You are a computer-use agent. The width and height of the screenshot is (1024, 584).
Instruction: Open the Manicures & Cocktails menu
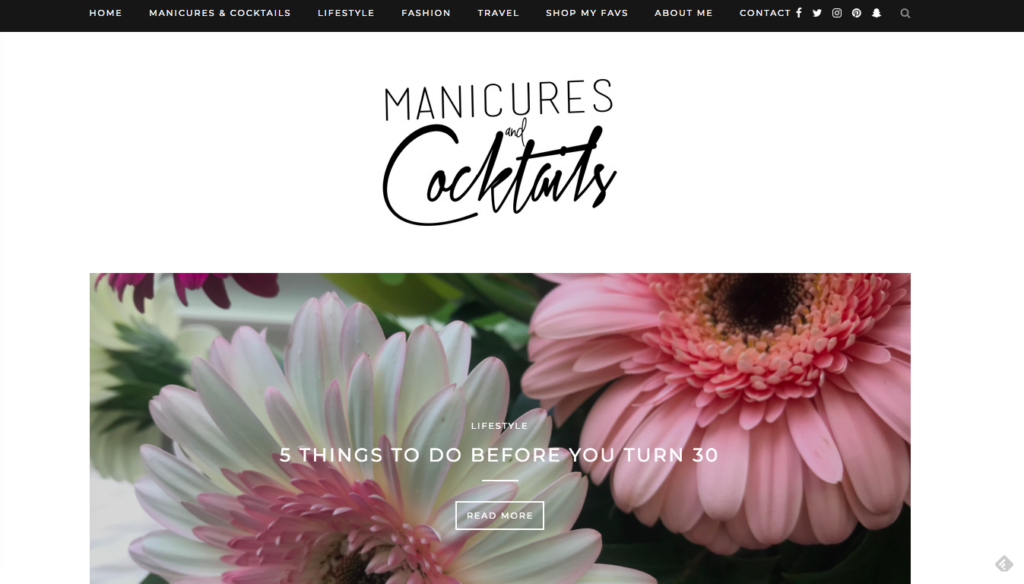click(219, 13)
